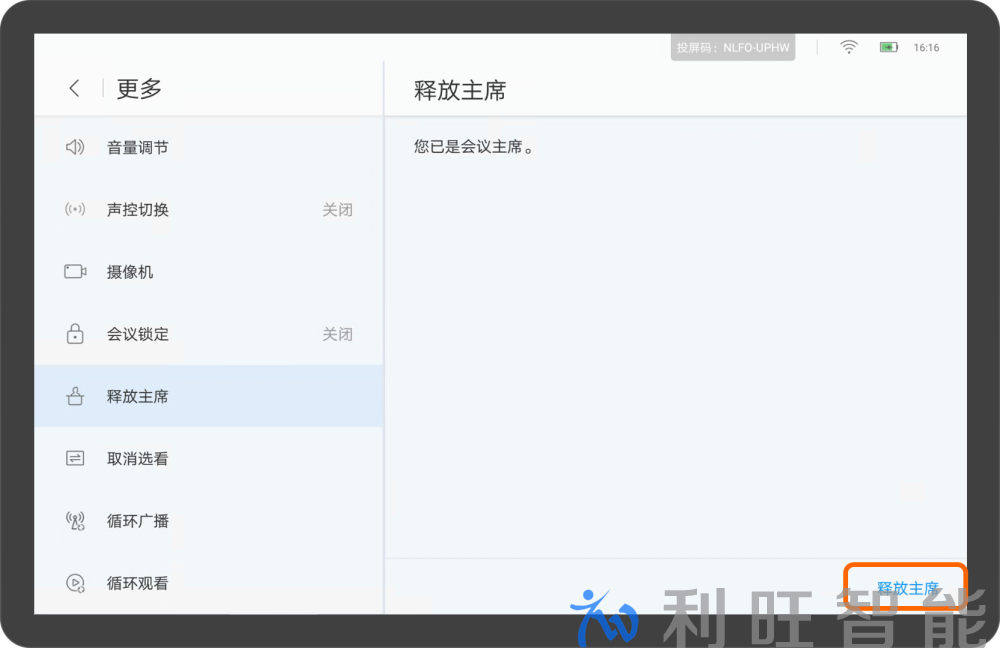This screenshot has width=1000, height=648.
Task: Click the loop viewing play icon
Action: tap(75, 583)
